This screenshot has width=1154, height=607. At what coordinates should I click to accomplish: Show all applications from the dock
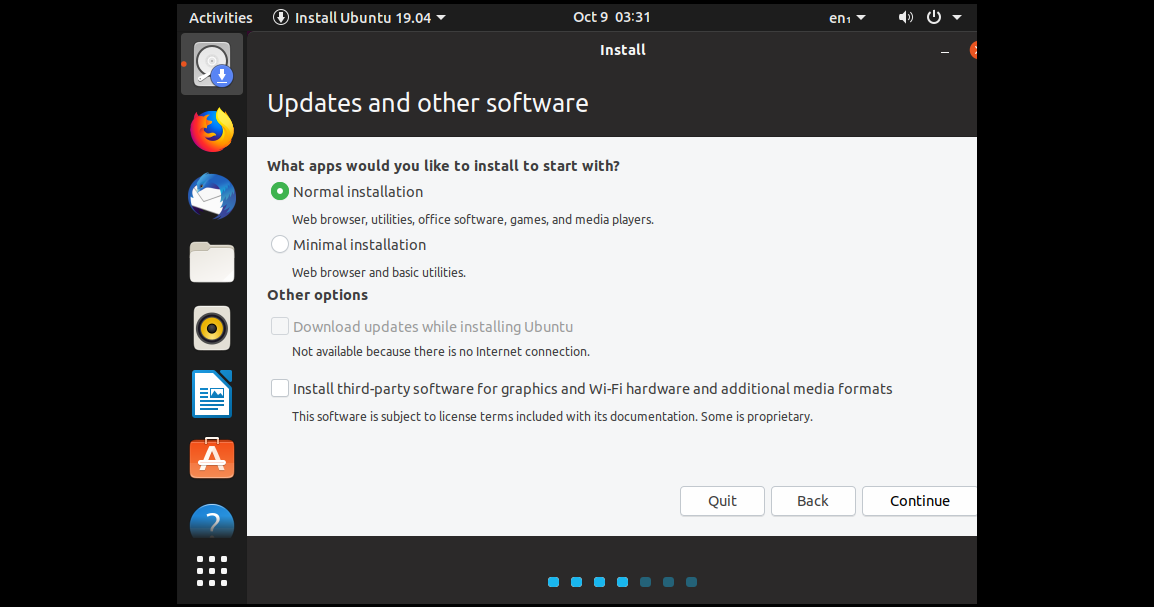(x=211, y=571)
